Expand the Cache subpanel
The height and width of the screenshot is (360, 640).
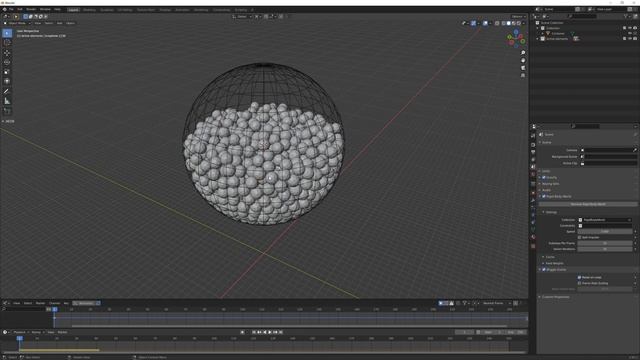click(x=549, y=257)
